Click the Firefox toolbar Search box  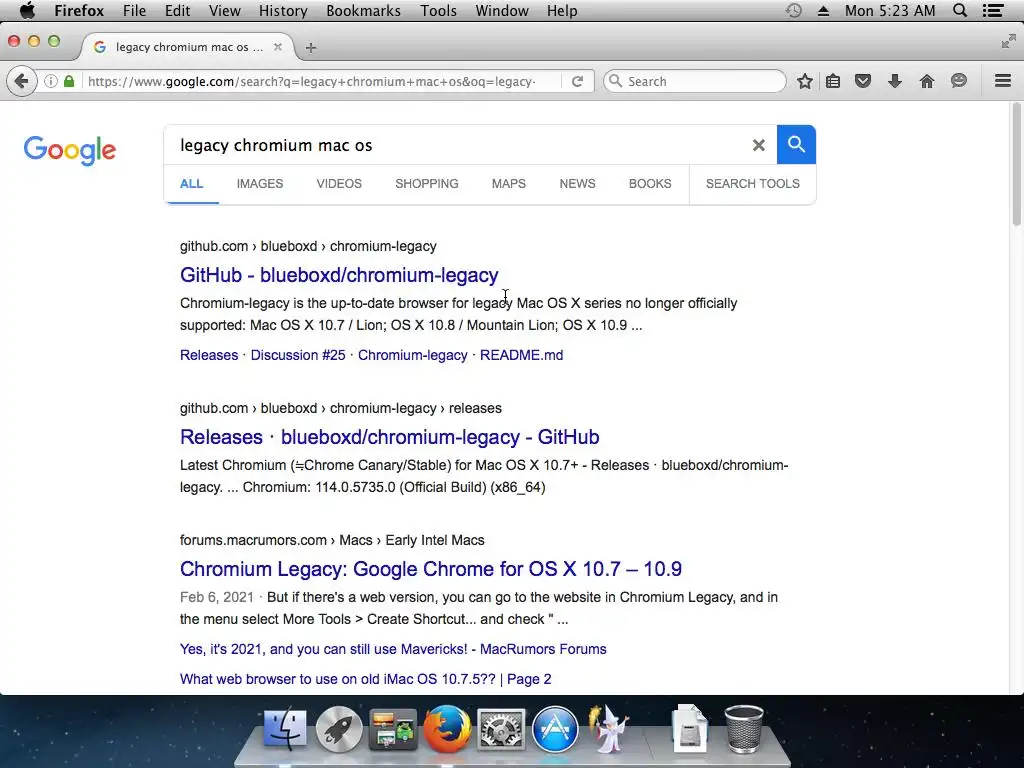[695, 82]
